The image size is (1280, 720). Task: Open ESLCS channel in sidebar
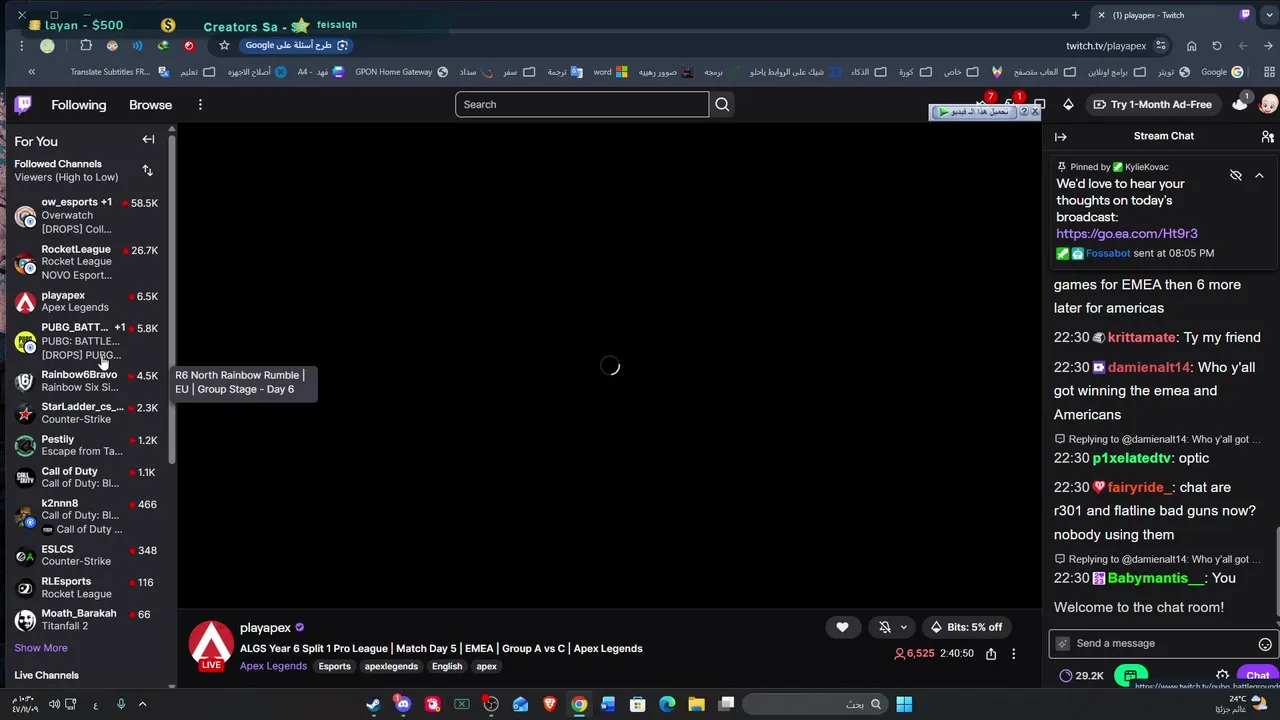85,555
